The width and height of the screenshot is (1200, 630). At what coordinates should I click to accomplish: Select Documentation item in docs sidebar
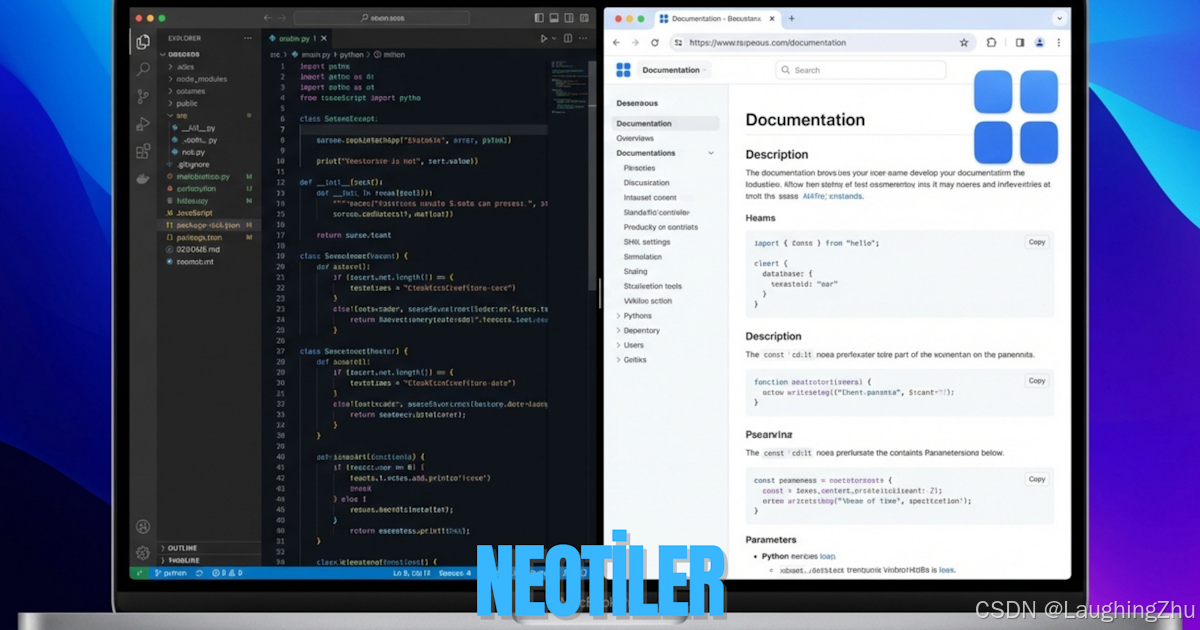click(666, 124)
